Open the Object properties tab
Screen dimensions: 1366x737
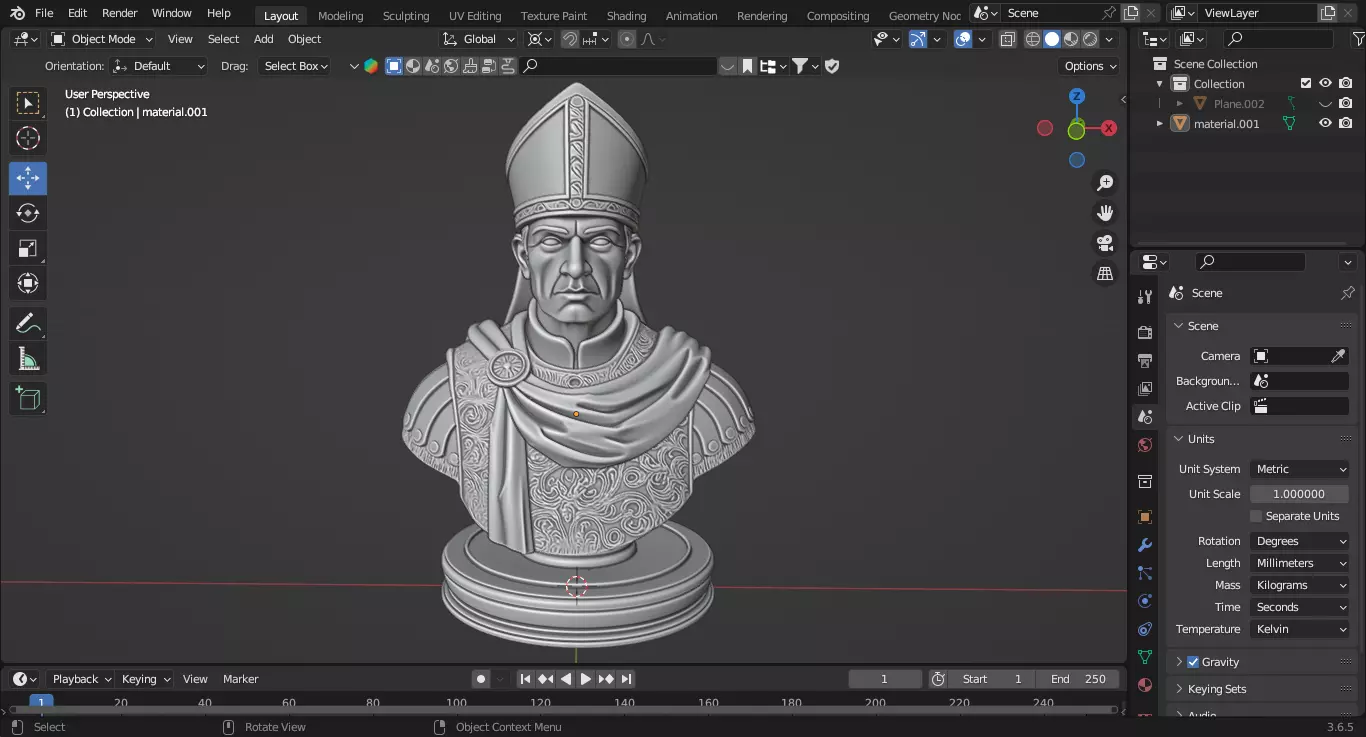click(1145, 517)
